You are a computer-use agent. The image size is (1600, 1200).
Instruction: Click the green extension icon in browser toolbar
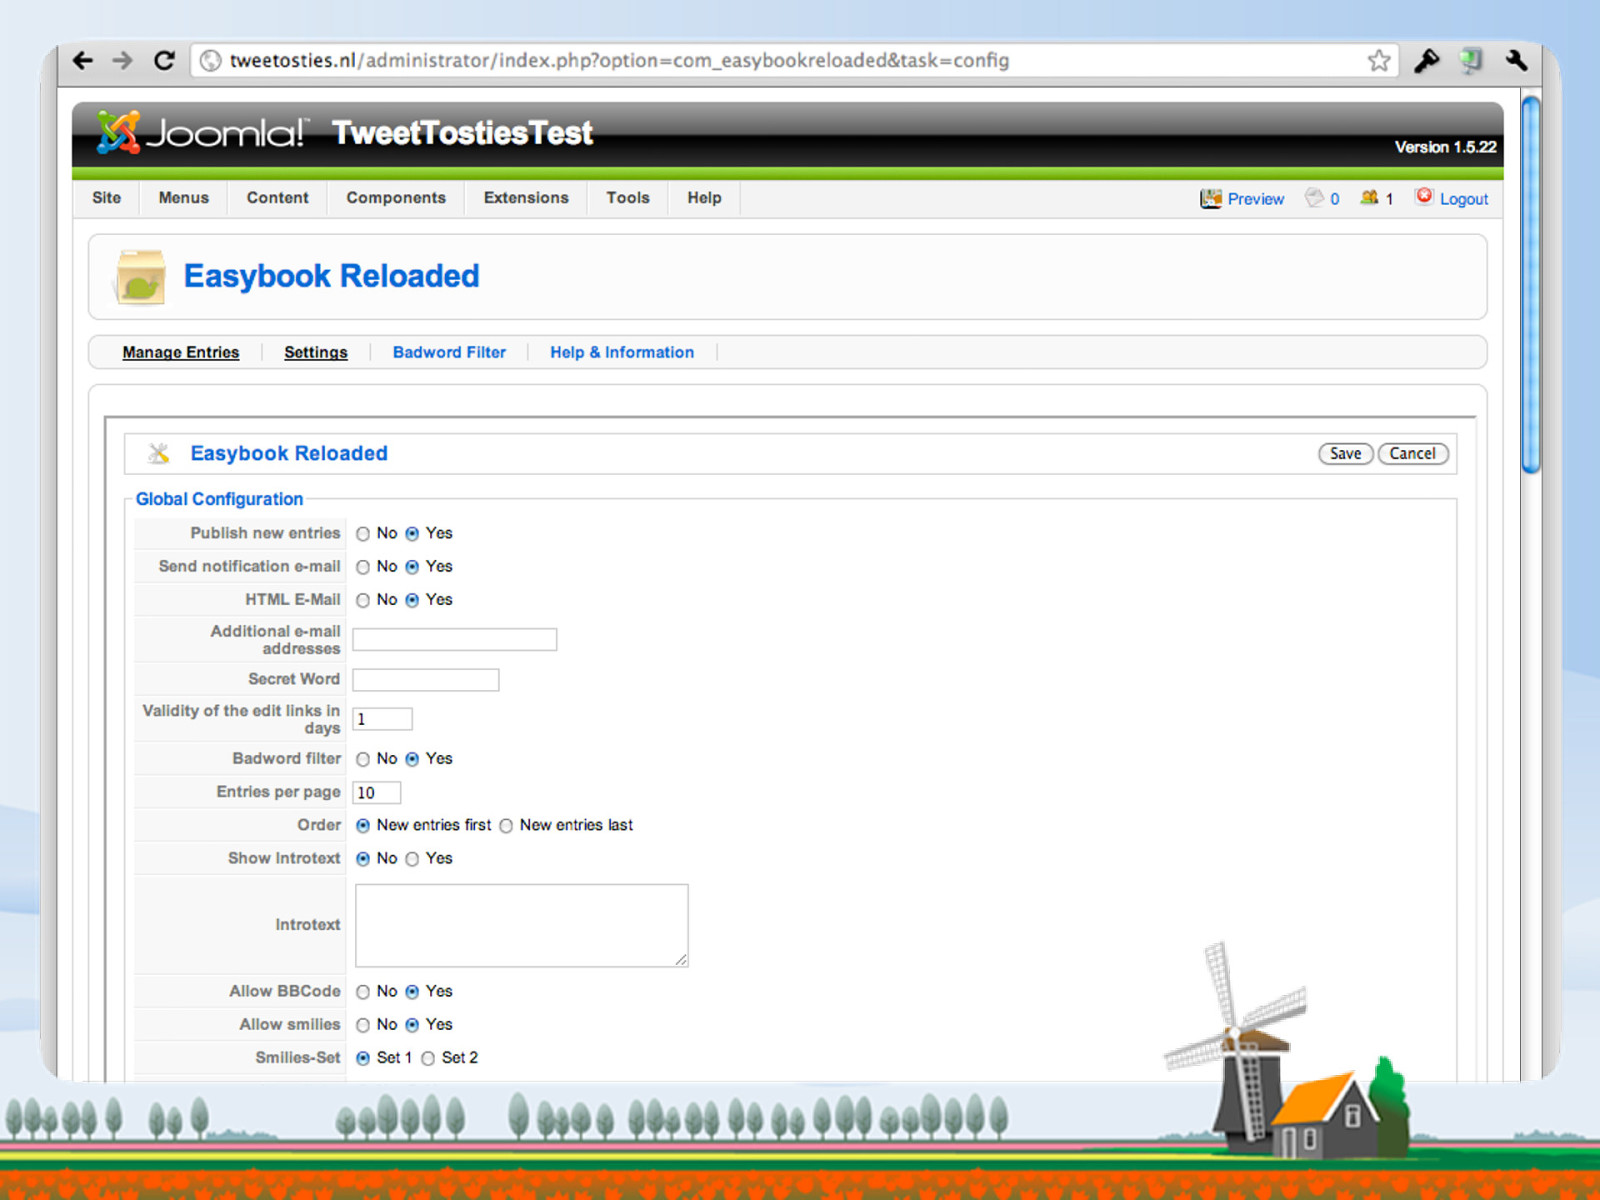tap(1471, 60)
